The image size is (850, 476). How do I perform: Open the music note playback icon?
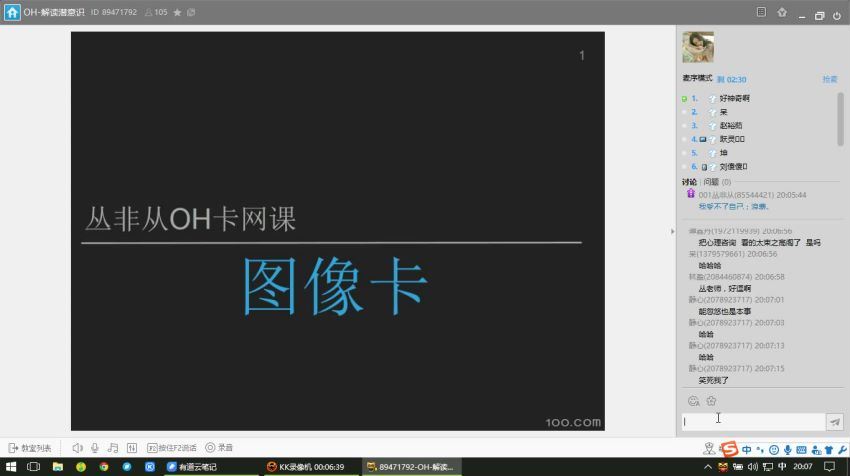[113, 448]
